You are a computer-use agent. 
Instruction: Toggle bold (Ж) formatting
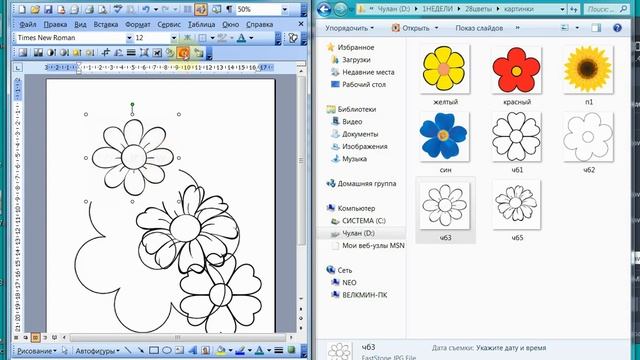(x=187, y=38)
